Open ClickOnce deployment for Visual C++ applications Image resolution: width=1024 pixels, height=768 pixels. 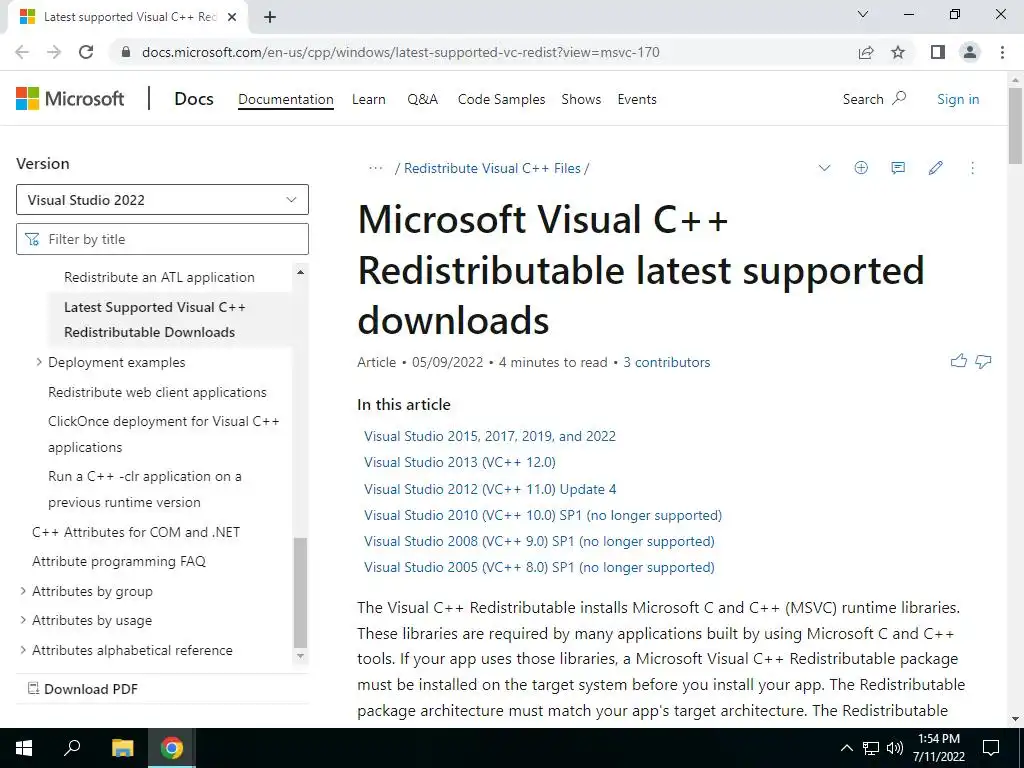pos(164,434)
